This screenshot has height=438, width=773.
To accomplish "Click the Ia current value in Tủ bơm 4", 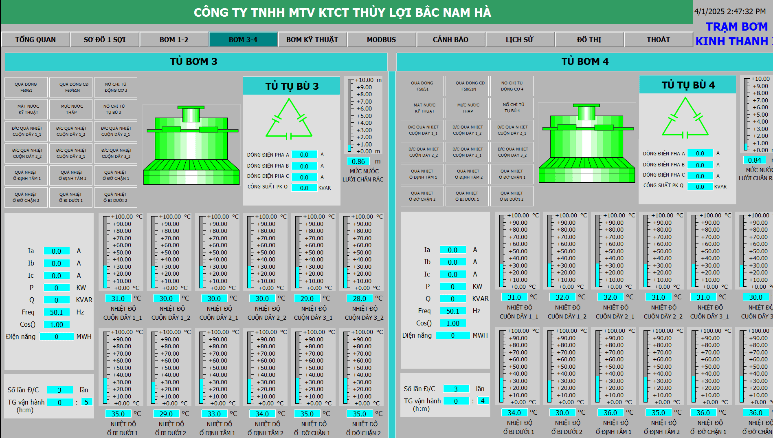I will (x=453, y=250).
